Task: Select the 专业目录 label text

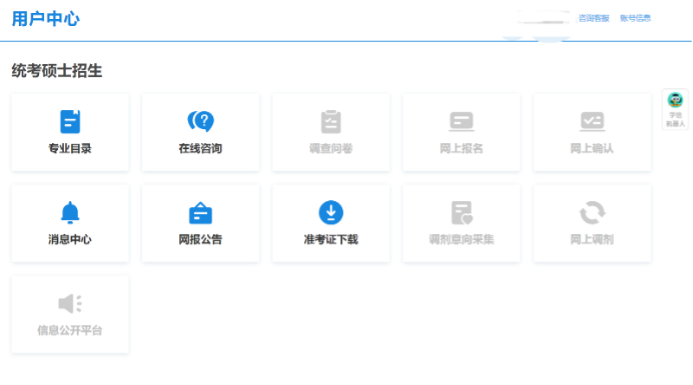Action: tap(70, 149)
